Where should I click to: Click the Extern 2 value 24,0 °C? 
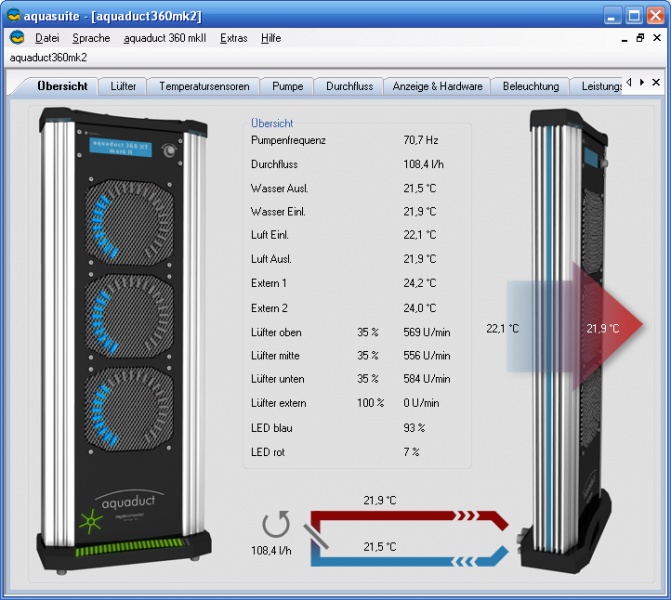(x=420, y=308)
